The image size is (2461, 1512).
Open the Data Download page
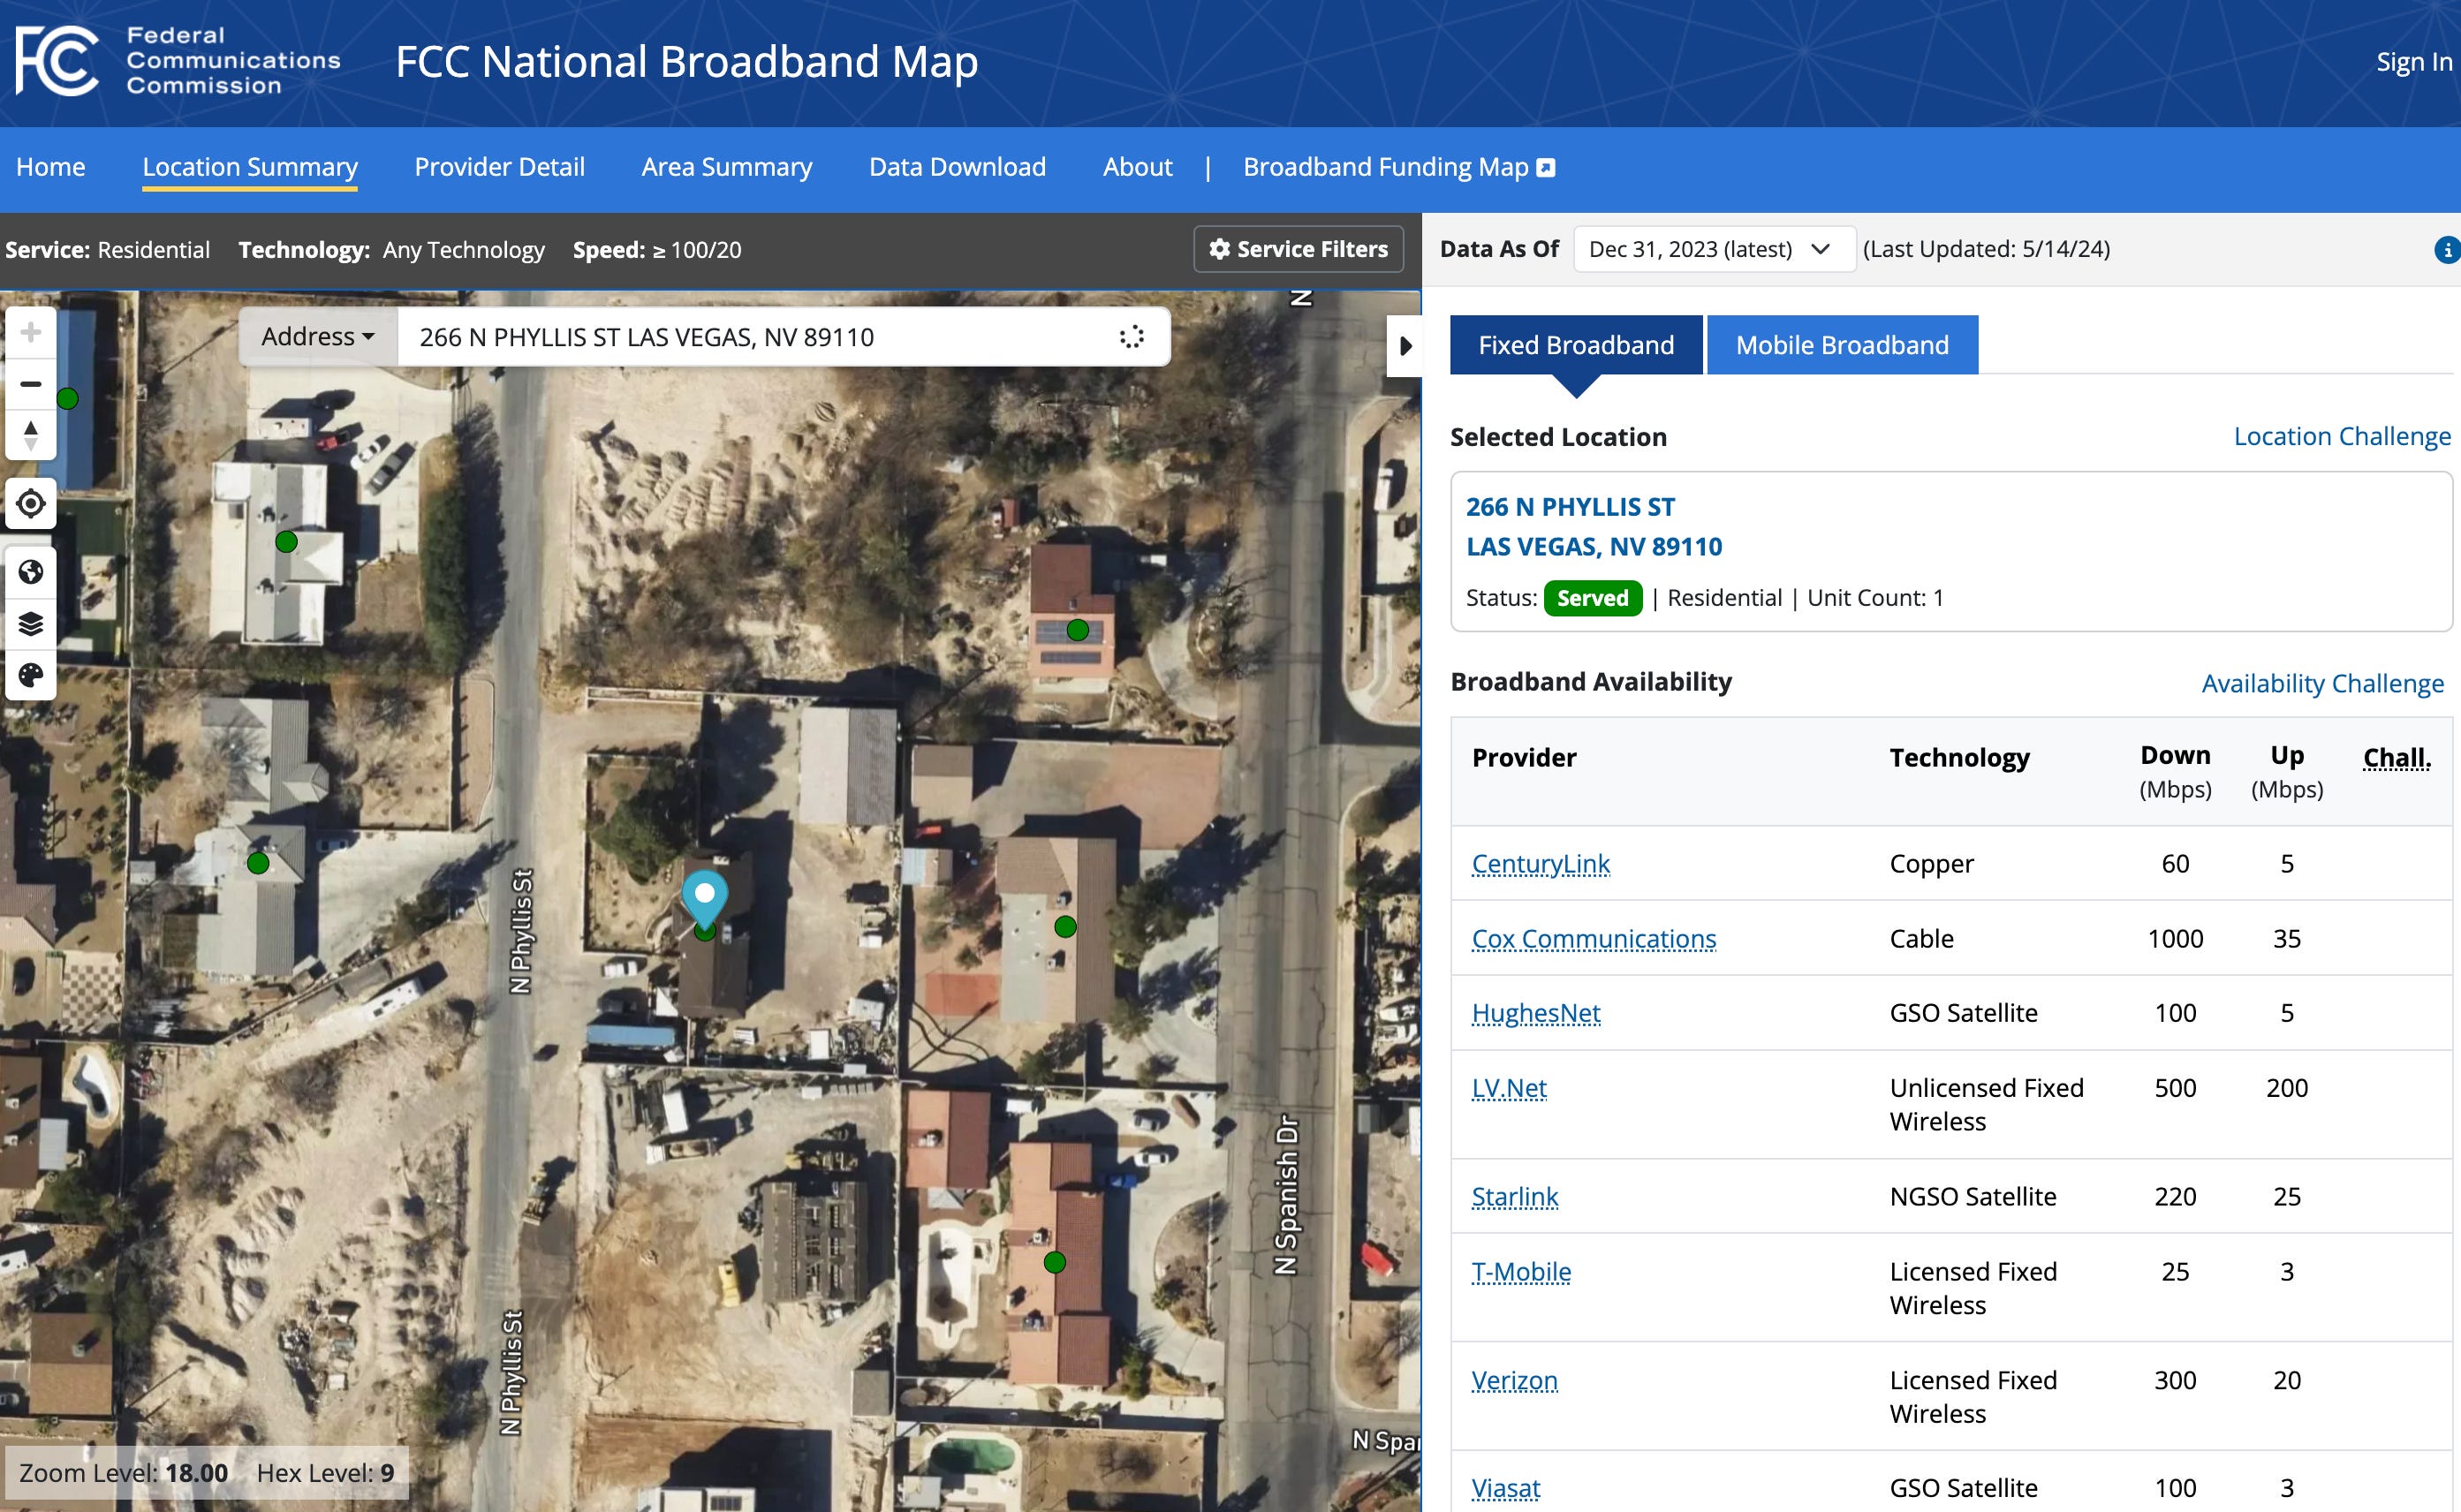click(x=957, y=167)
